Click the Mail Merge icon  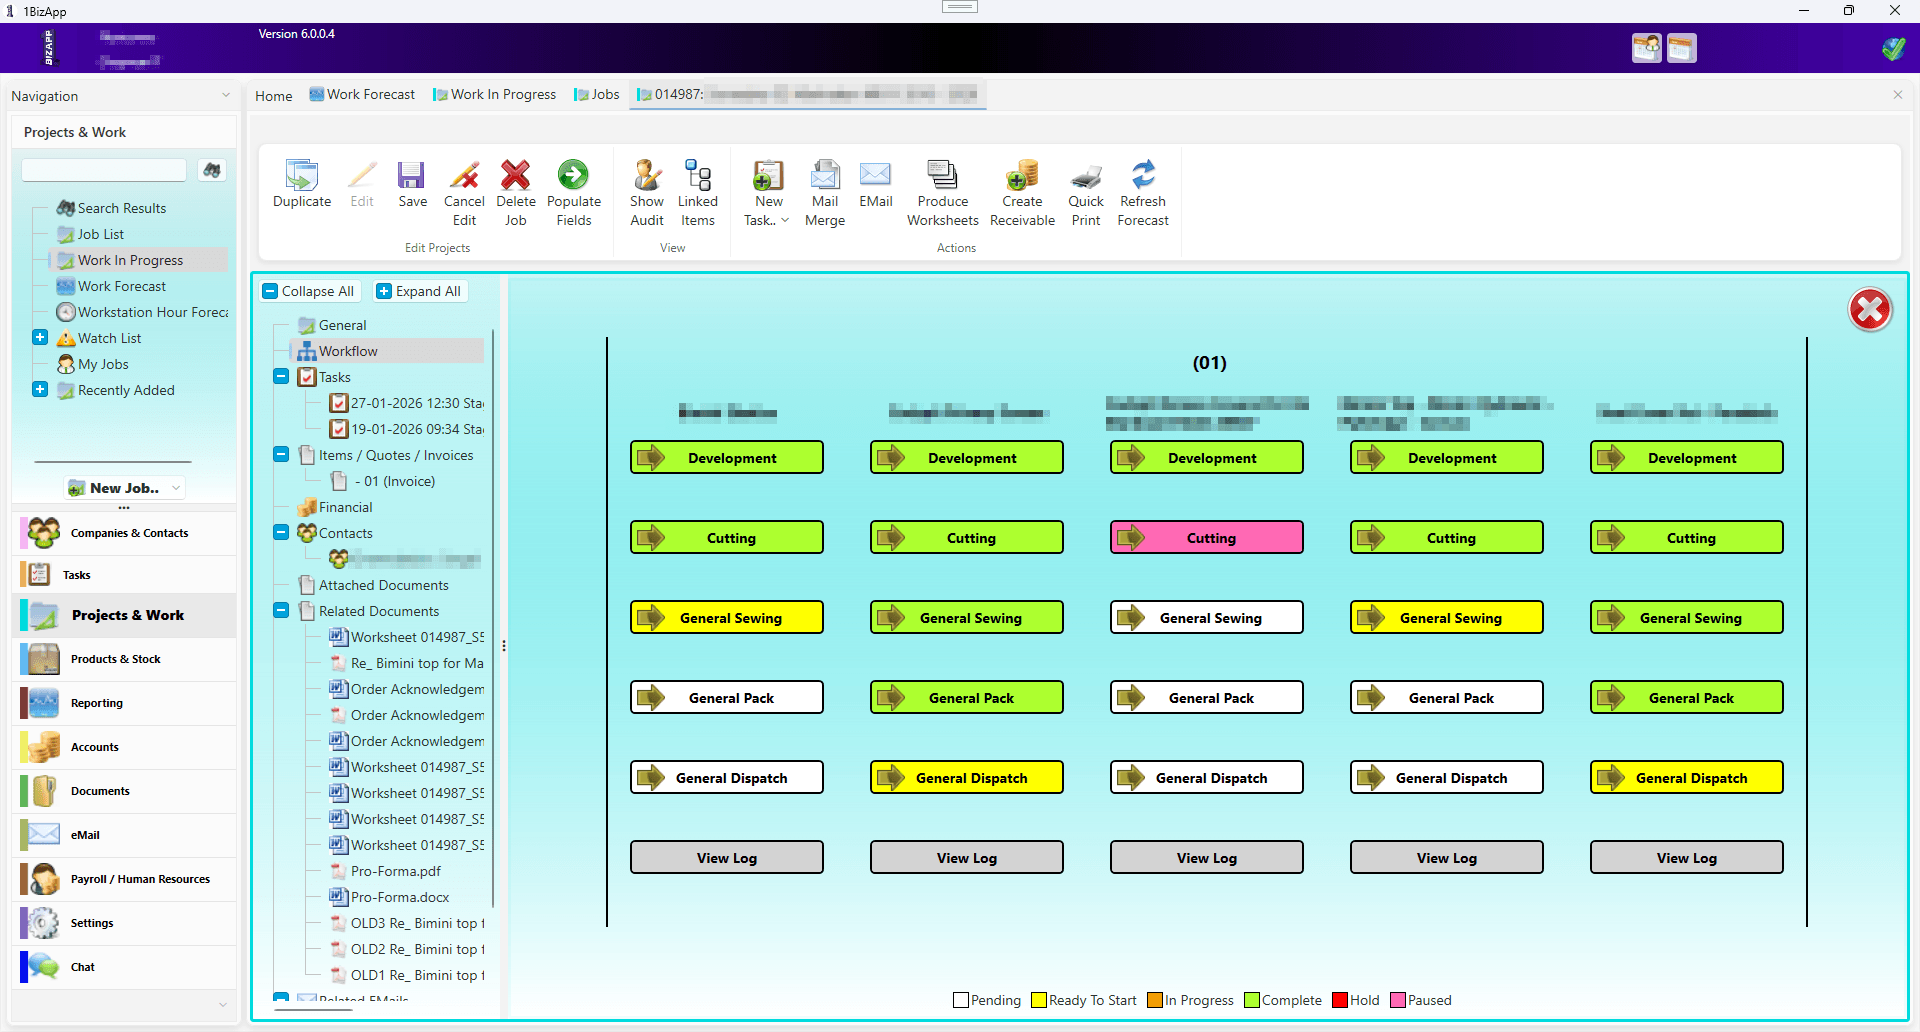[825, 176]
